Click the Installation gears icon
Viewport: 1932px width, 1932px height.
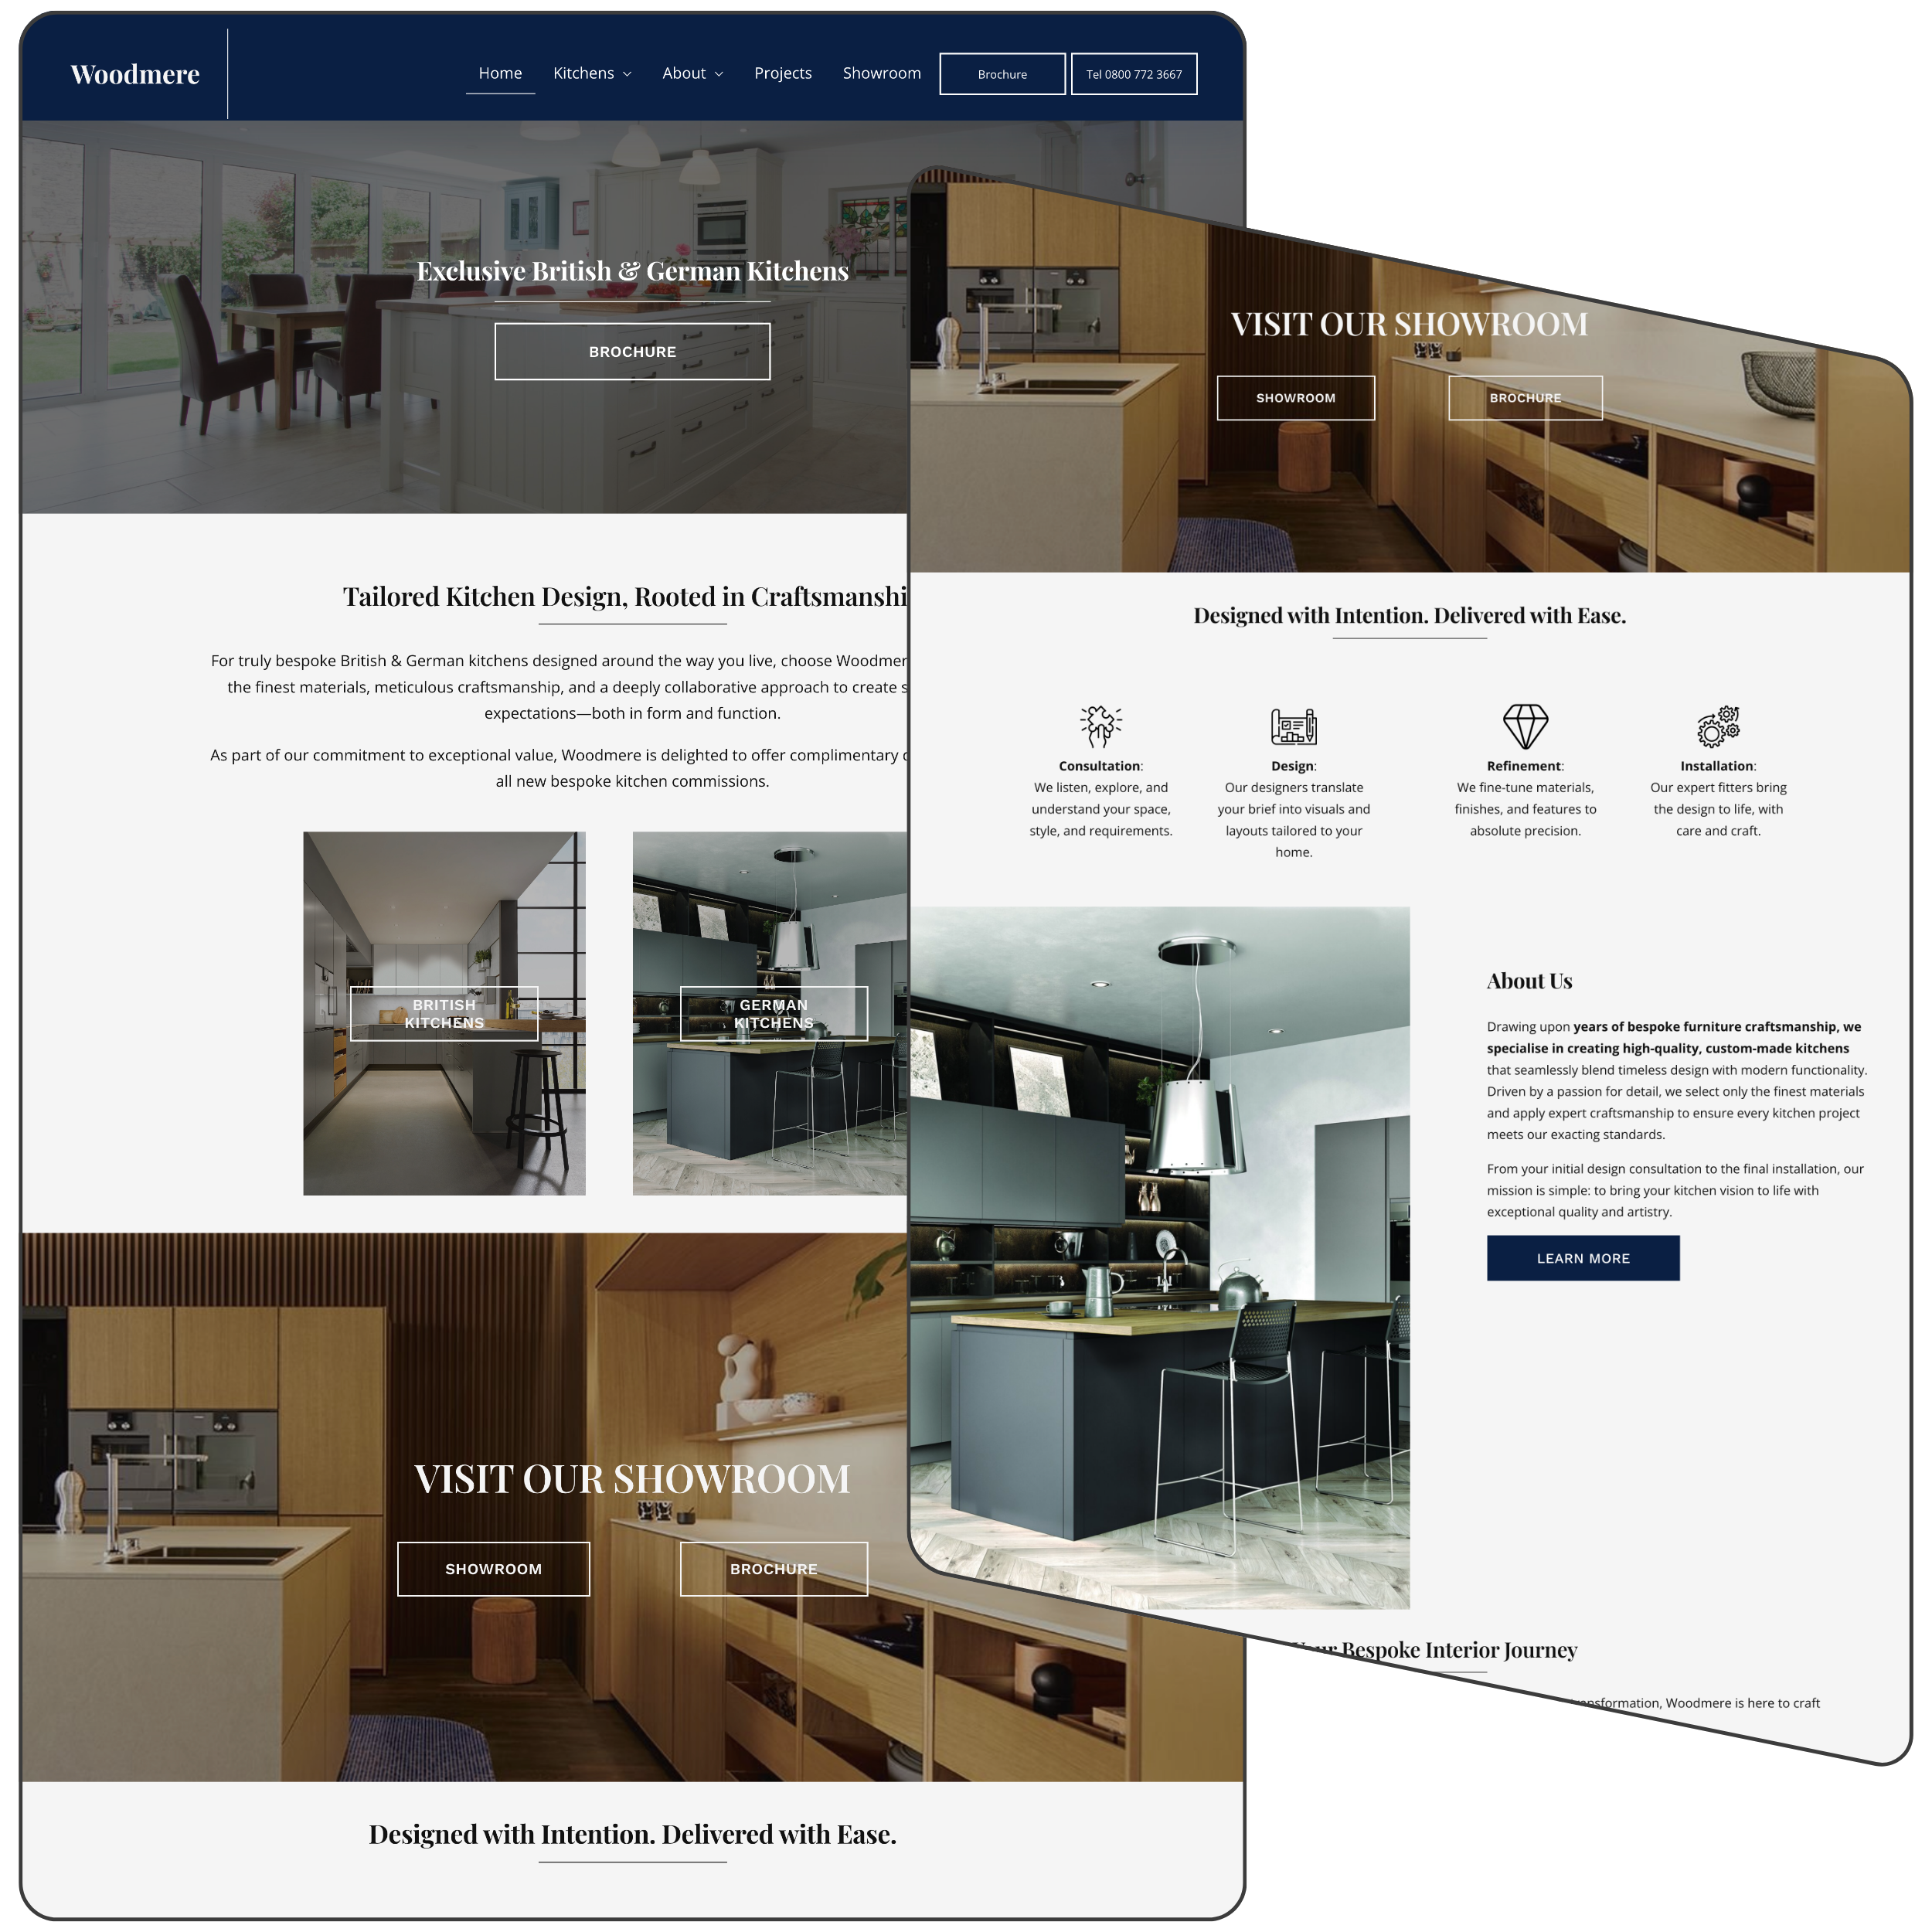[1718, 726]
